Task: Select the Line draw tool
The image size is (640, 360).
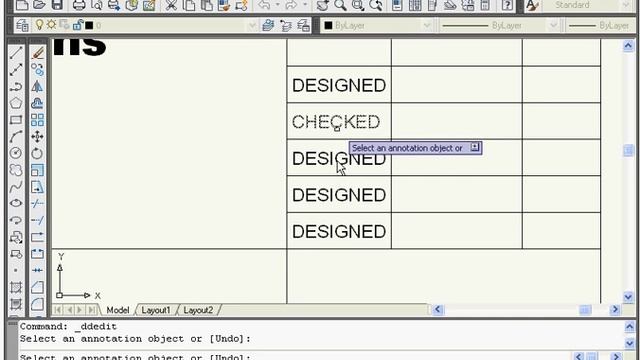Action: click(x=16, y=53)
